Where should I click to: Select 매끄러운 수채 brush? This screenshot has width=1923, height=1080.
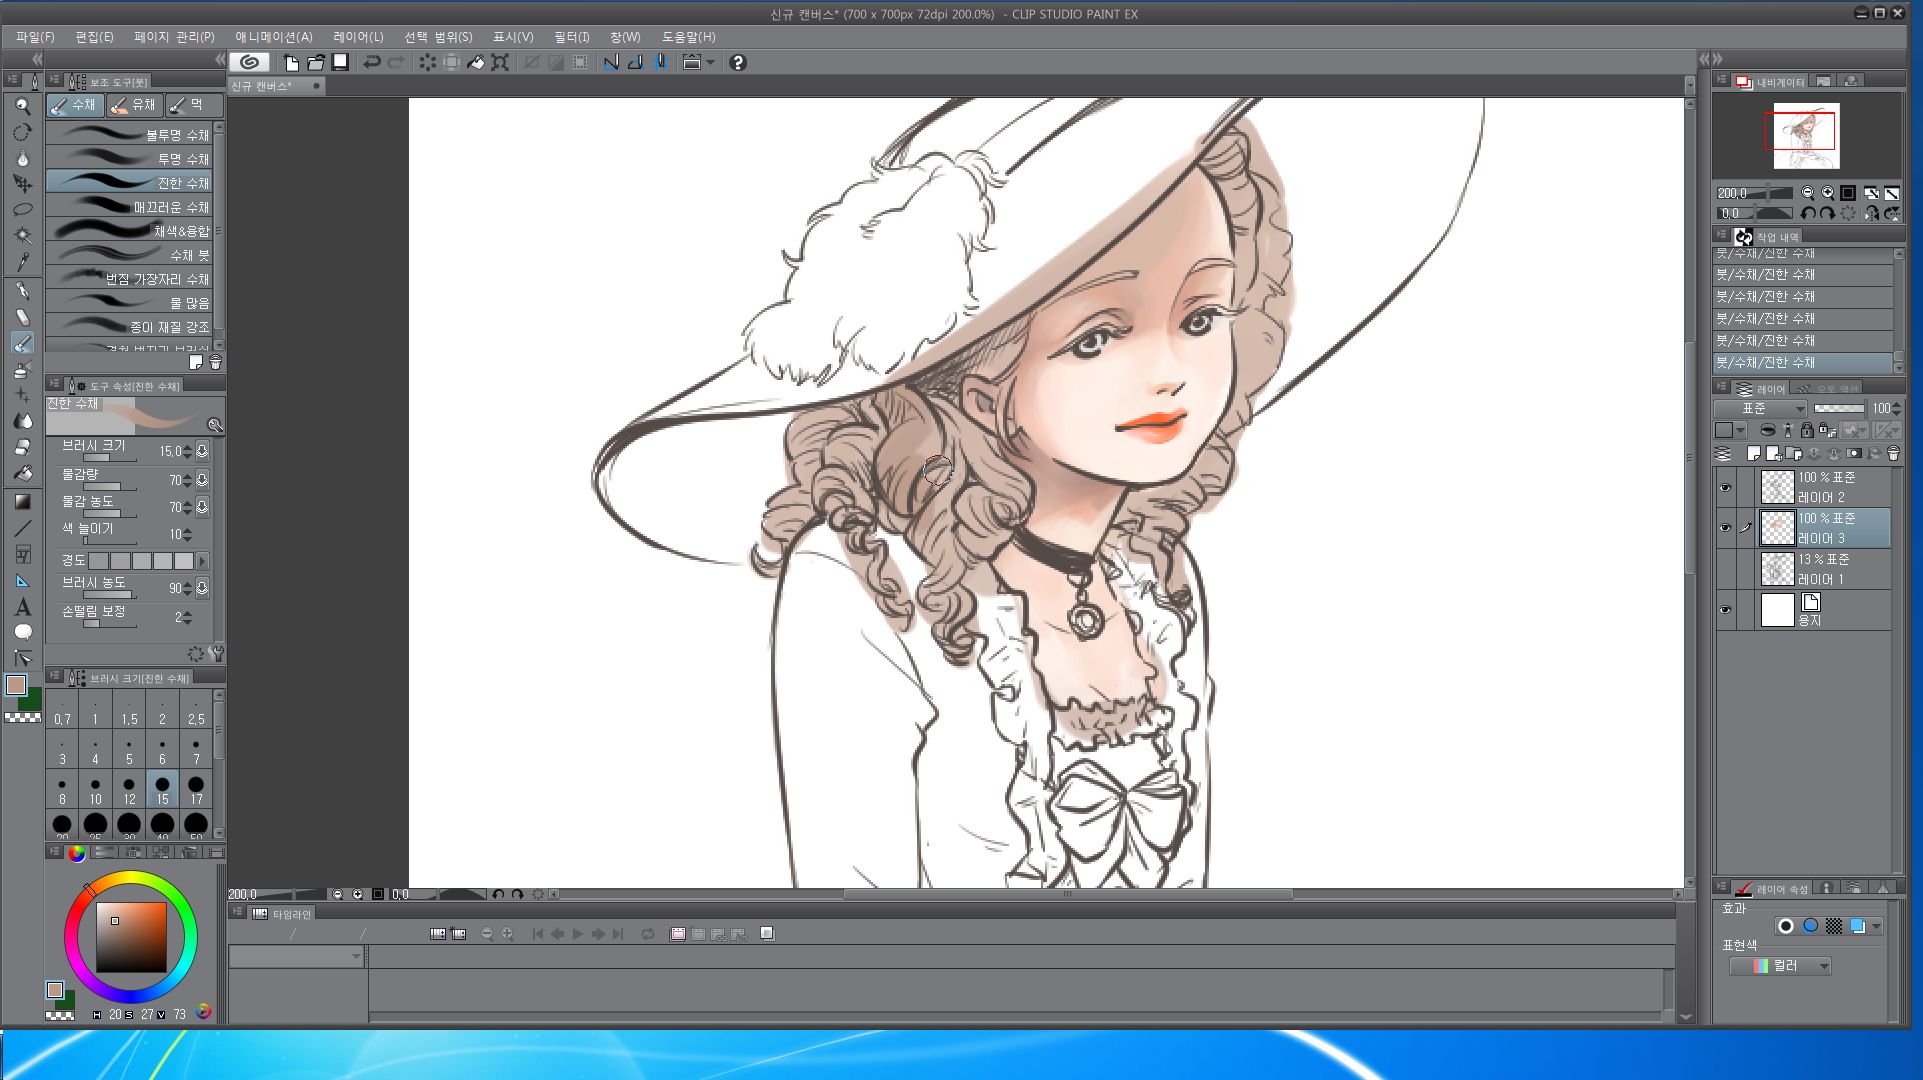click(129, 206)
